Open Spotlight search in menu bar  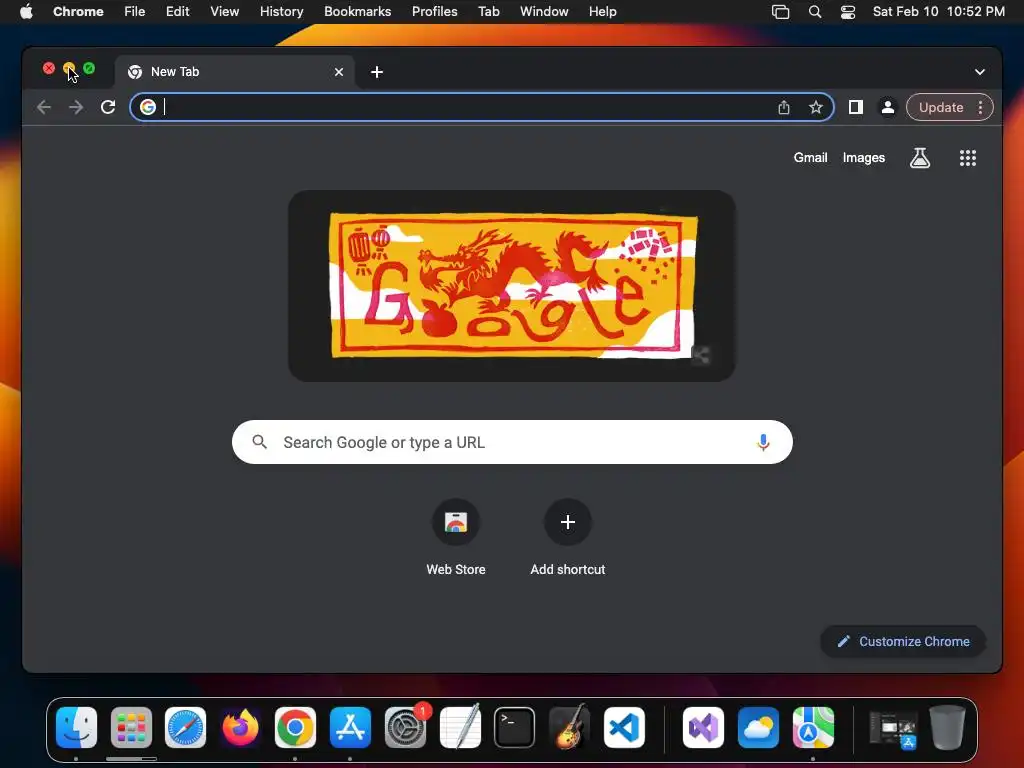point(814,11)
